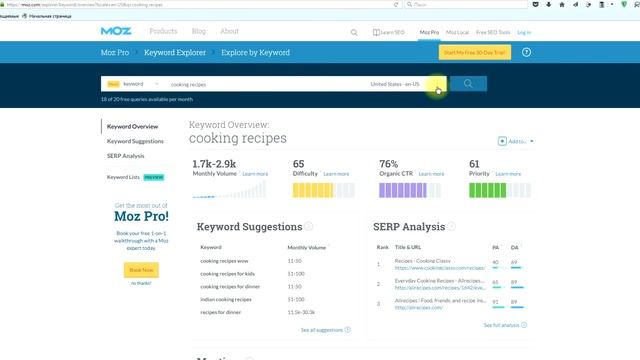Click the green Priority score bar

[x=500, y=190]
